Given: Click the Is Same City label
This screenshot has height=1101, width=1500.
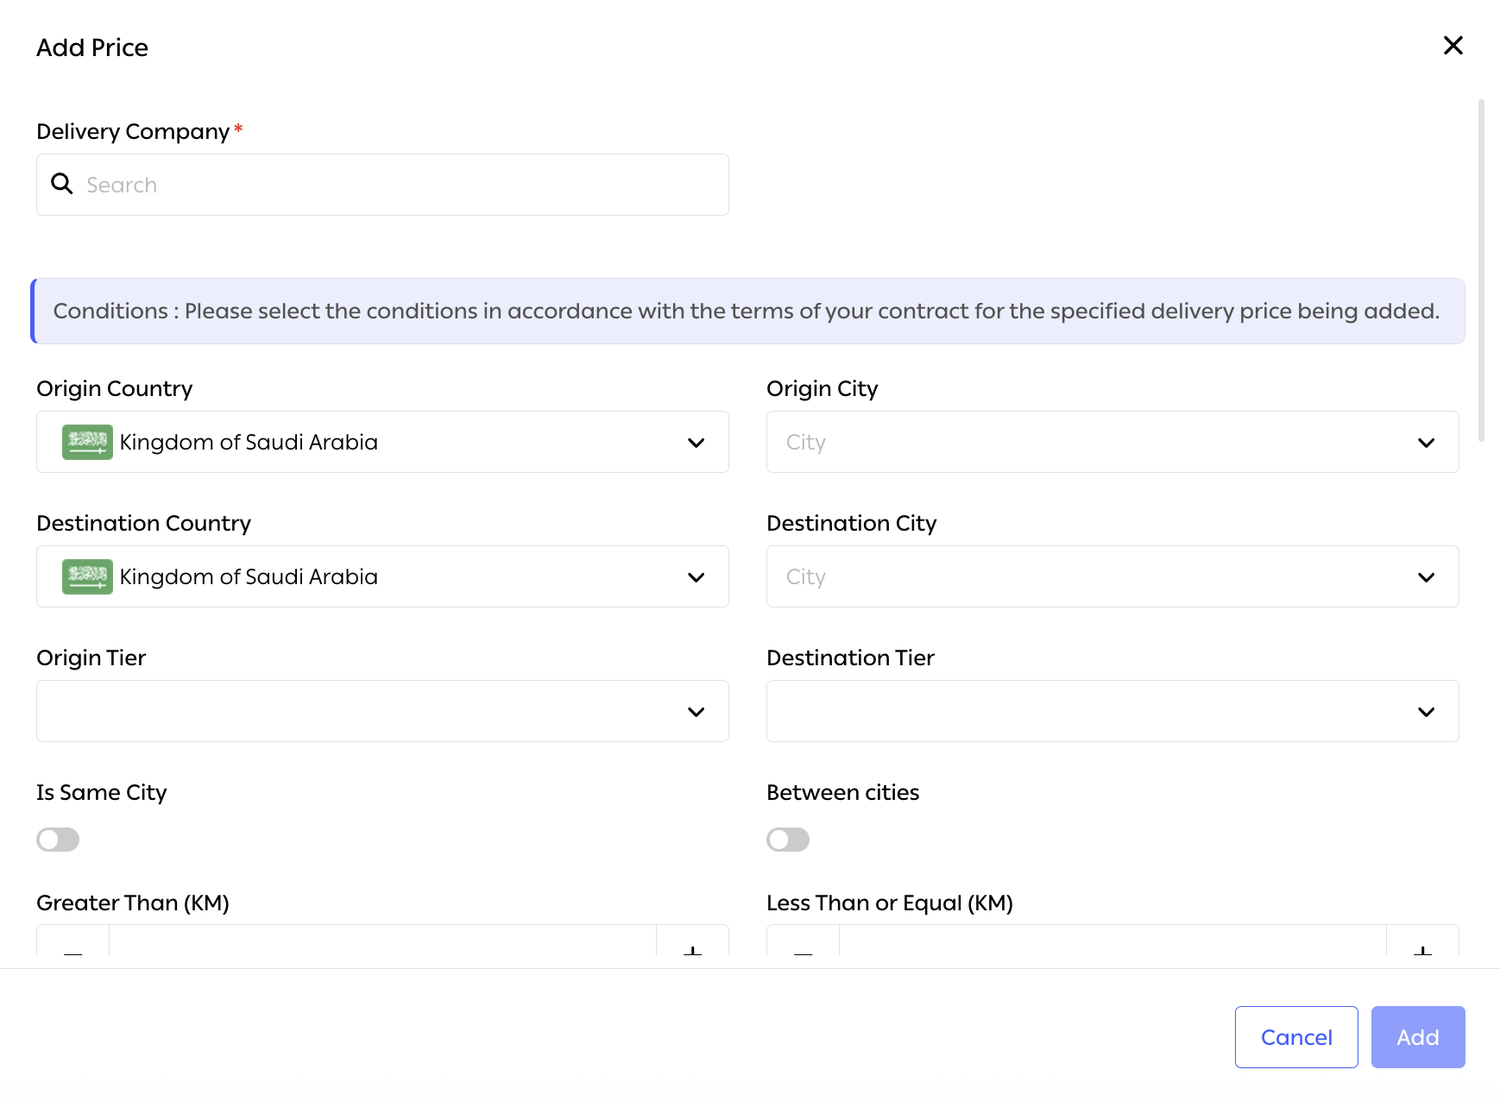Looking at the screenshot, I should (x=102, y=793).
